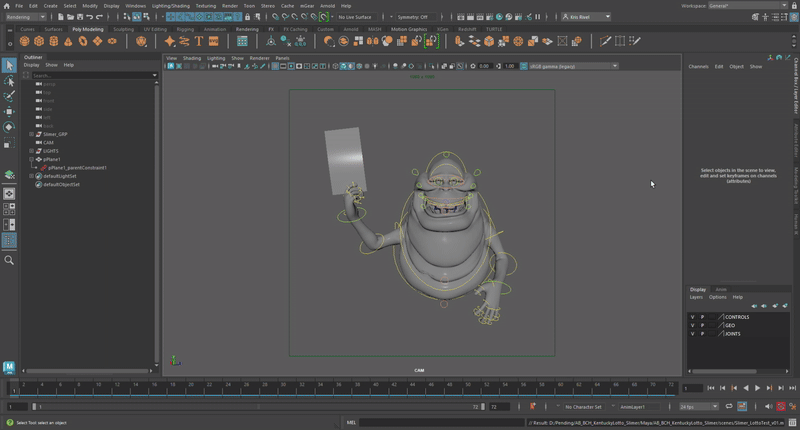Create a poly cube from shelf
The width and height of the screenshot is (800, 430).
point(39,41)
